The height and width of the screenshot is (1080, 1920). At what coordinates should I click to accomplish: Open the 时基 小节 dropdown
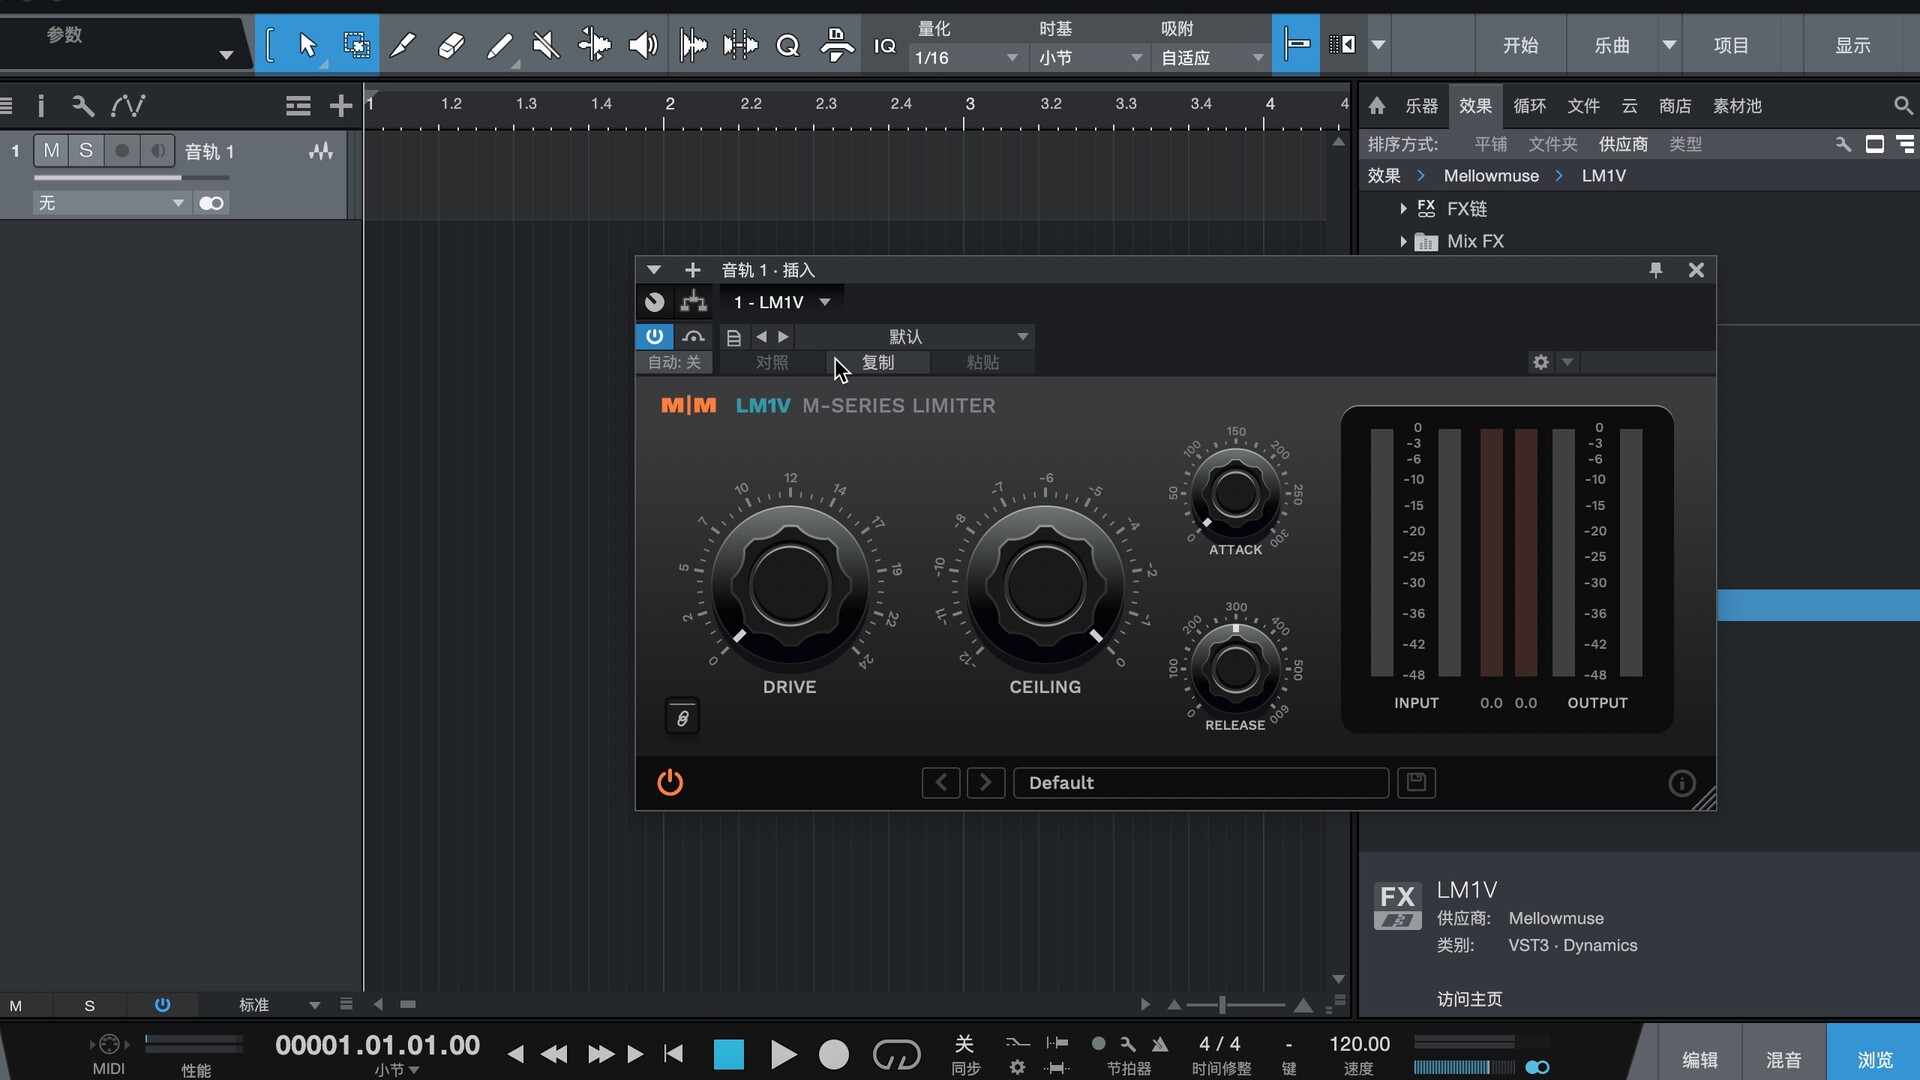point(1090,58)
